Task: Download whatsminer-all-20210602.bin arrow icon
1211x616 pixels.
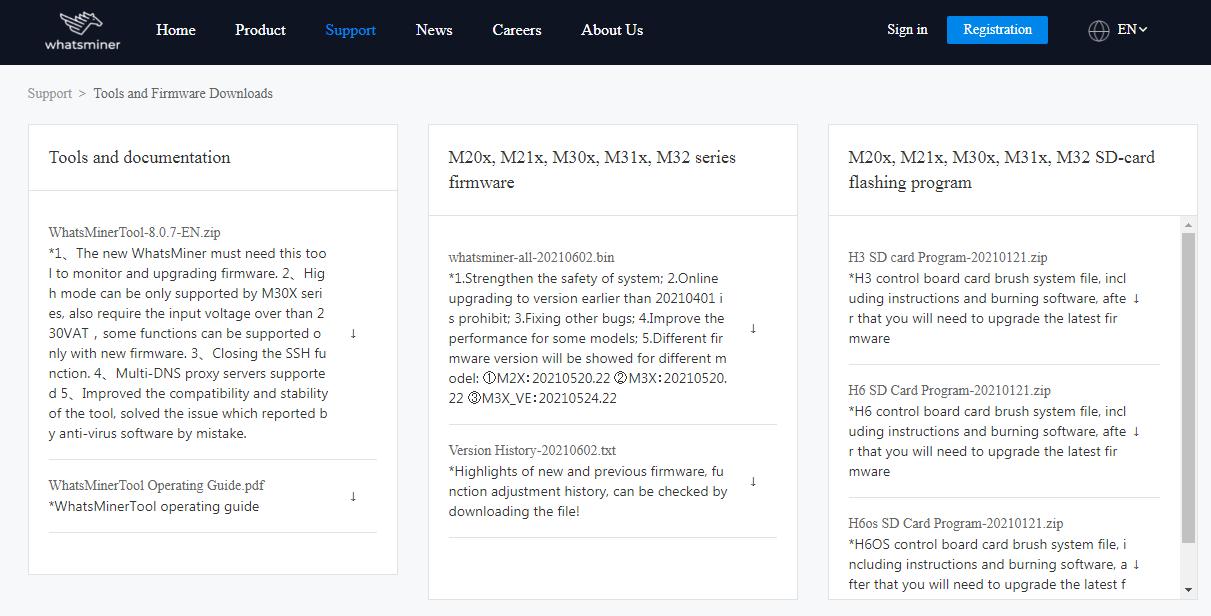Action: point(753,329)
